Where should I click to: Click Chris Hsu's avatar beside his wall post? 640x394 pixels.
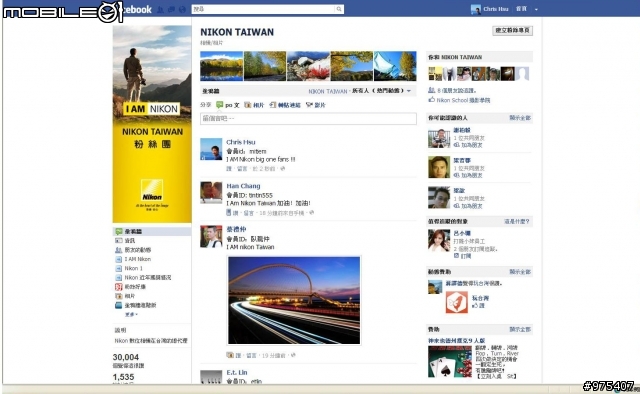211,149
